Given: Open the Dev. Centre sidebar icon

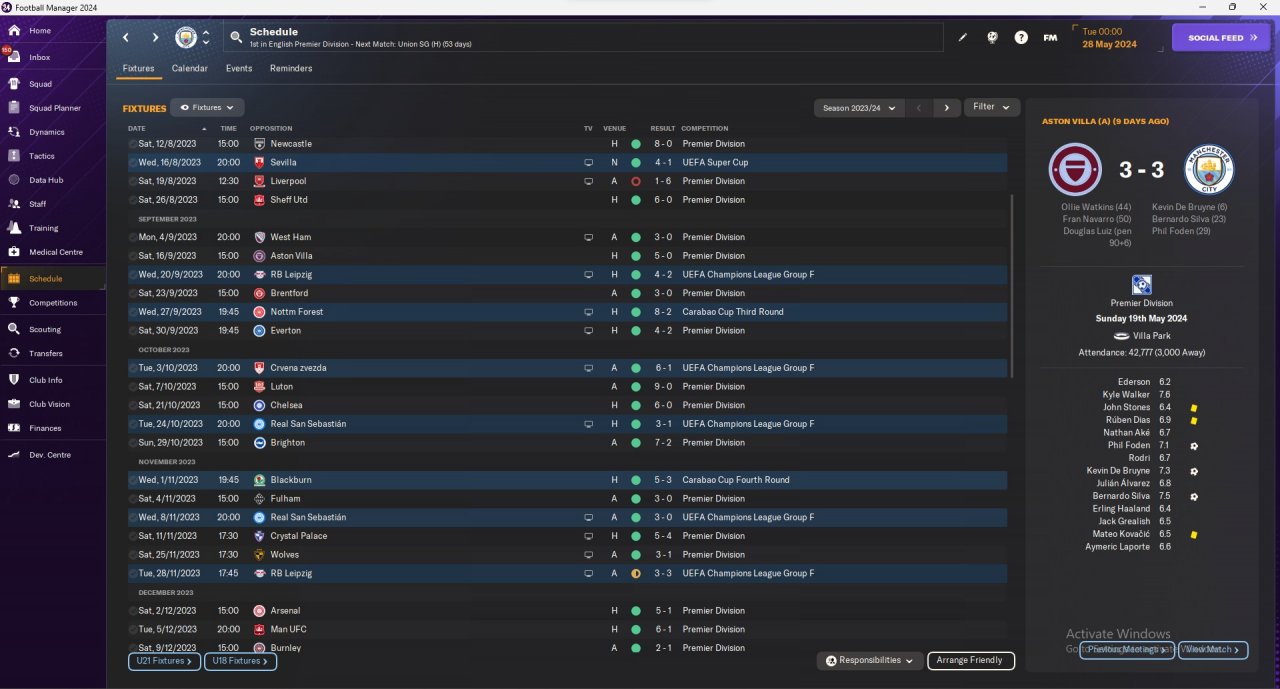Looking at the screenshot, I should click(x=14, y=455).
